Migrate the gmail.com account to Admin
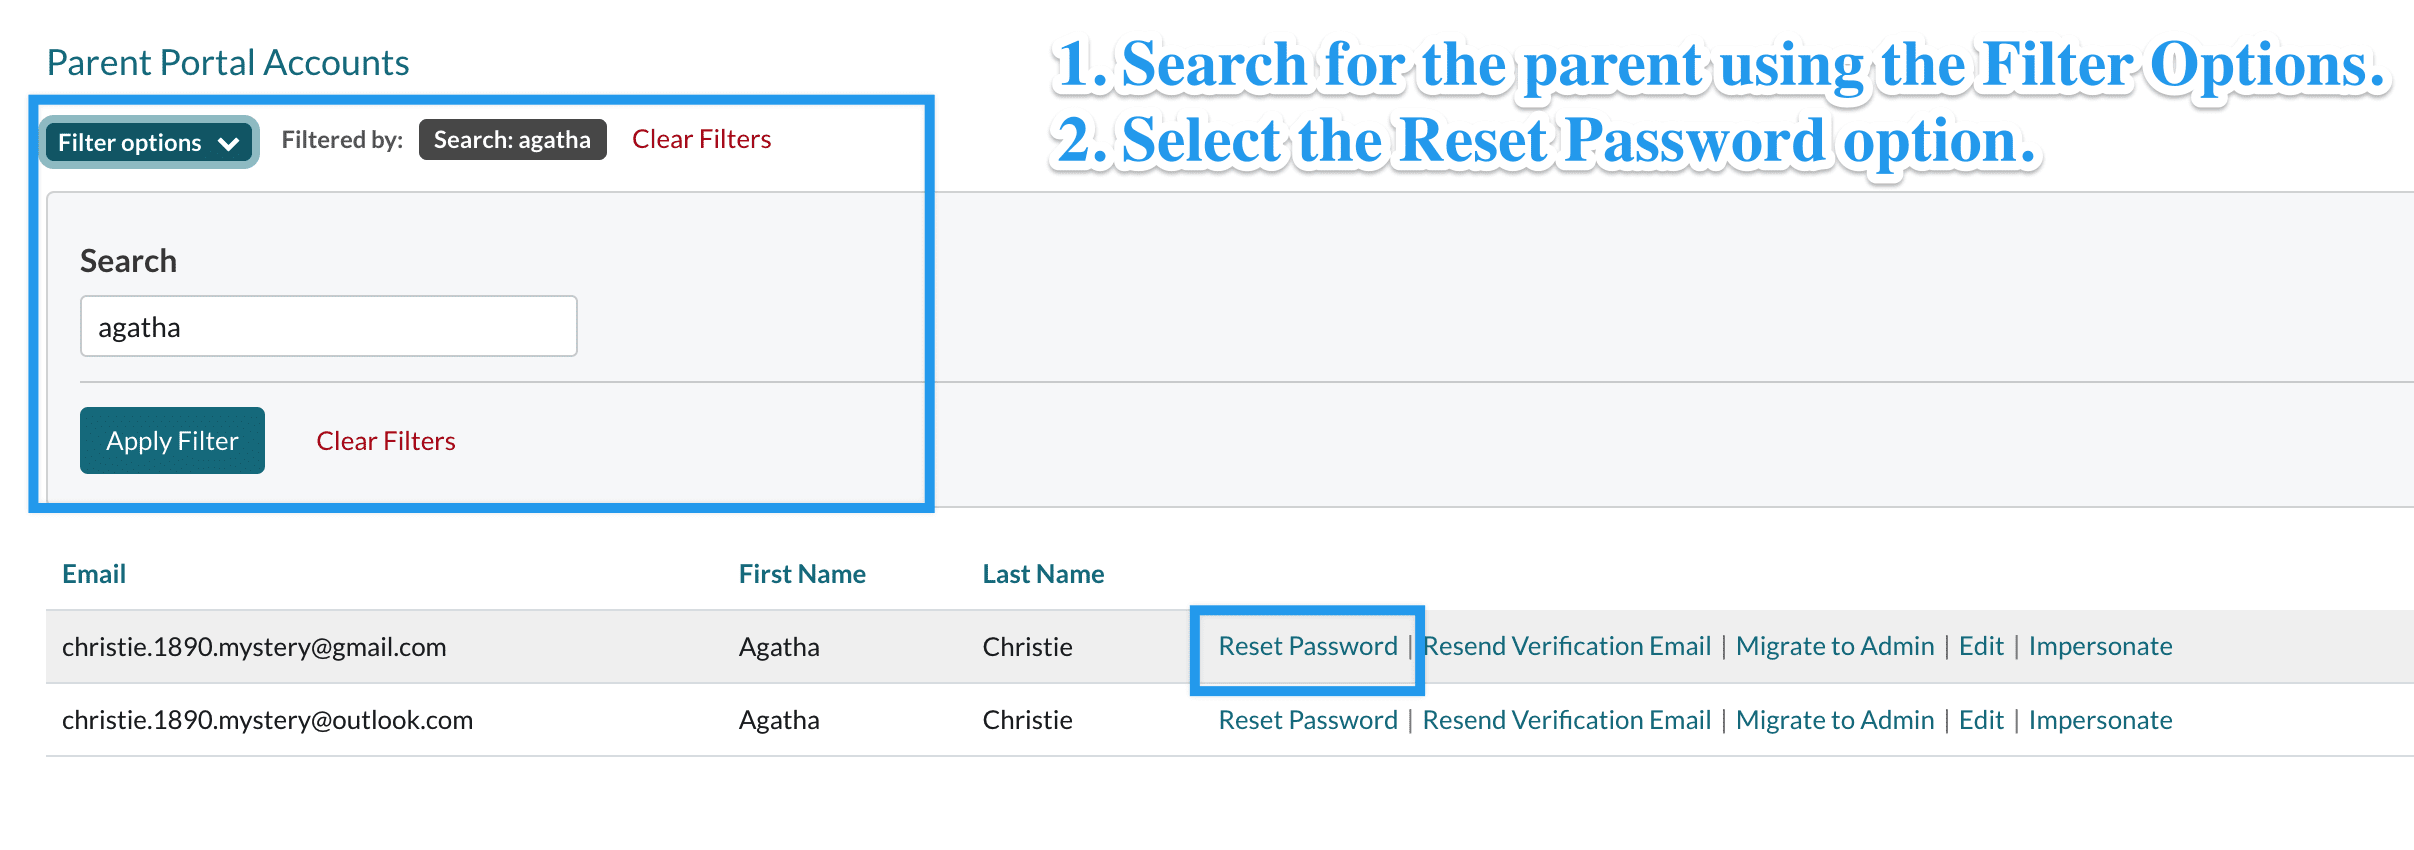 point(1834,646)
